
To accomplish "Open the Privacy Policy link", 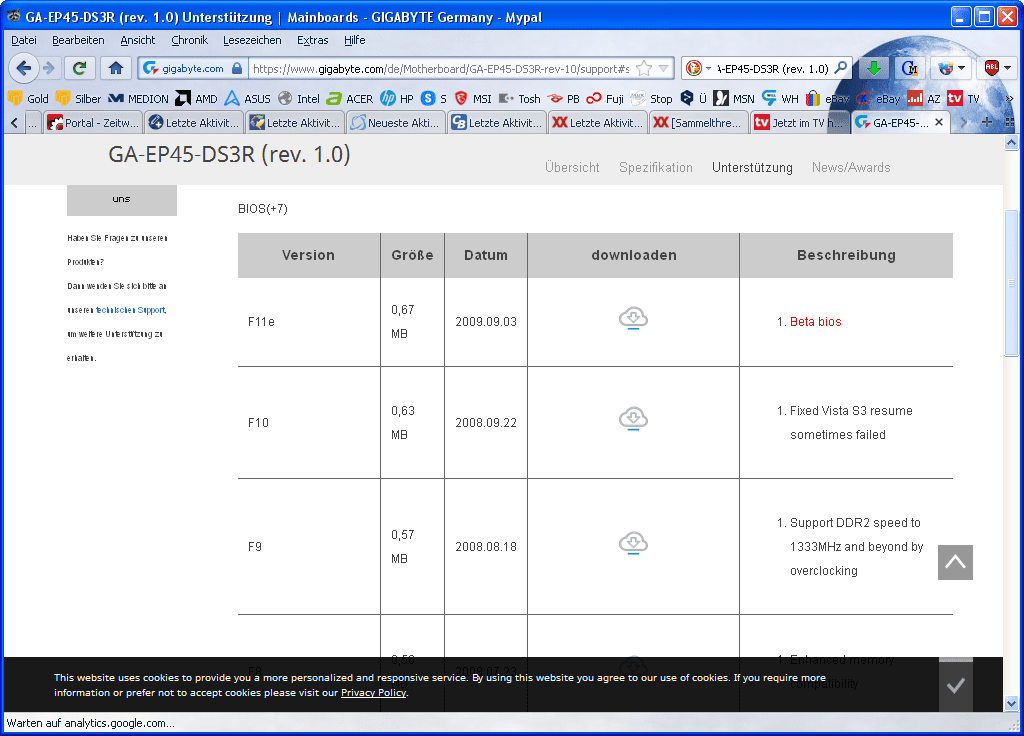I will [x=374, y=693].
